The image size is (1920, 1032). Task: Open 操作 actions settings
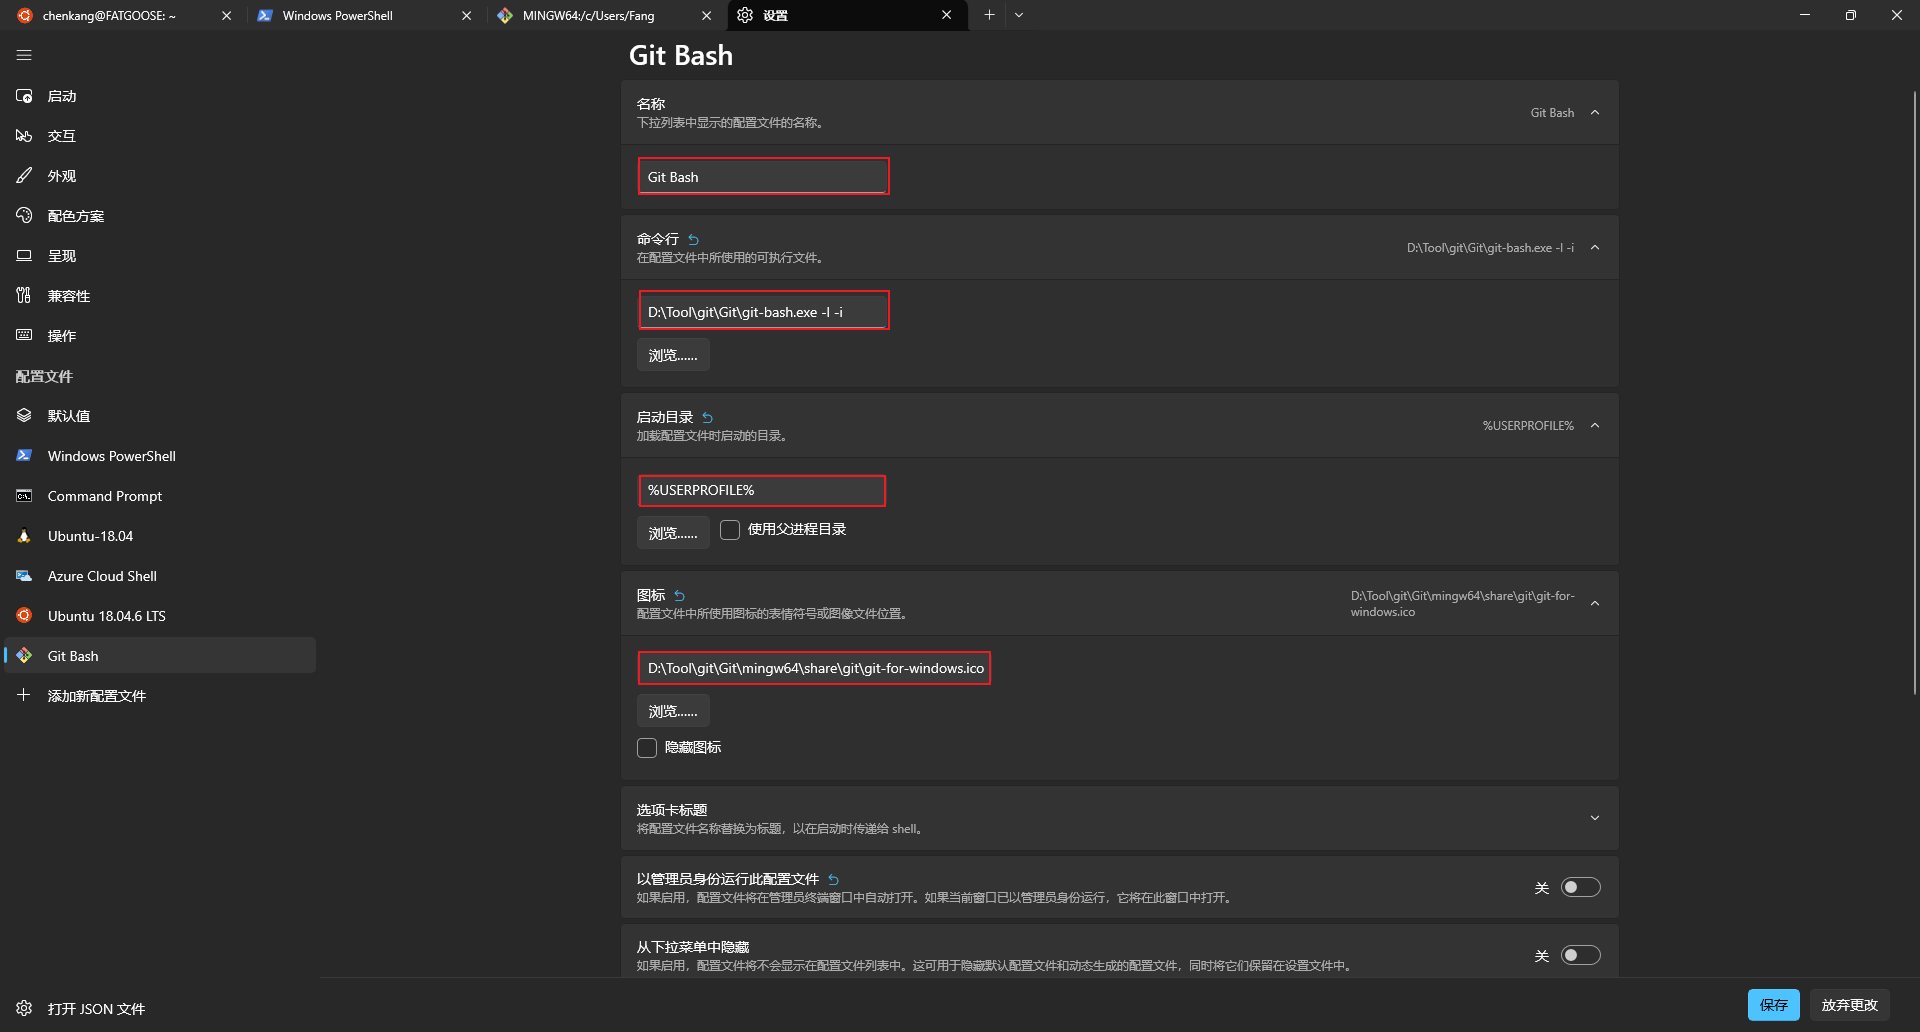(160, 336)
